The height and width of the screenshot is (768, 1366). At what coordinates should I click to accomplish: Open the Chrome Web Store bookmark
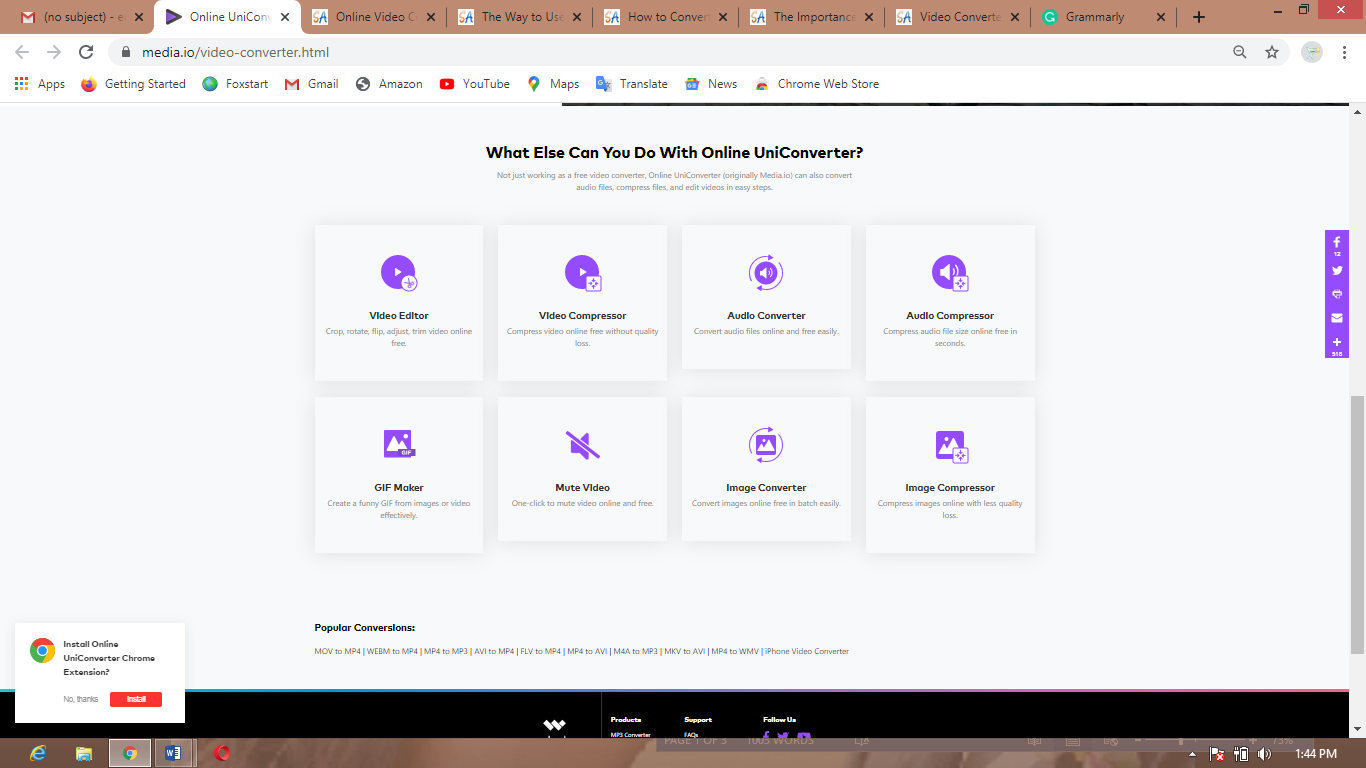tap(817, 84)
